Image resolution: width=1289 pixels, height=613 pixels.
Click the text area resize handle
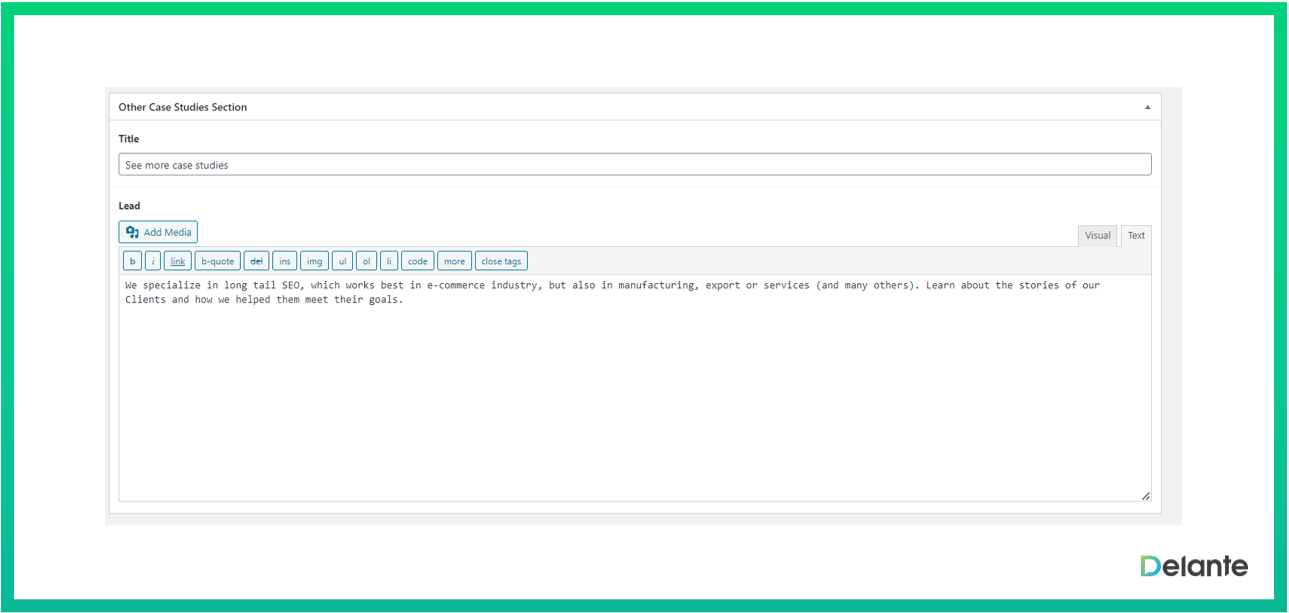click(x=1145, y=496)
